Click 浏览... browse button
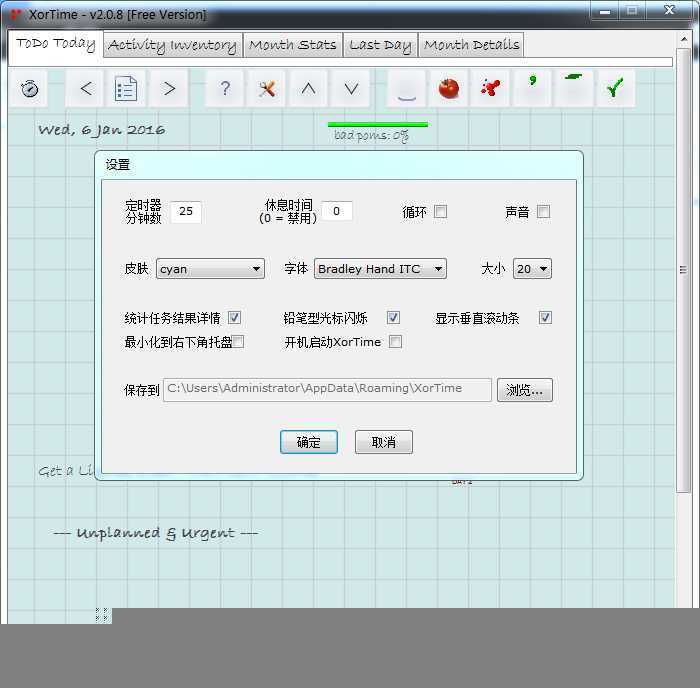The height and width of the screenshot is (688, 700). (x=525, y=390)
